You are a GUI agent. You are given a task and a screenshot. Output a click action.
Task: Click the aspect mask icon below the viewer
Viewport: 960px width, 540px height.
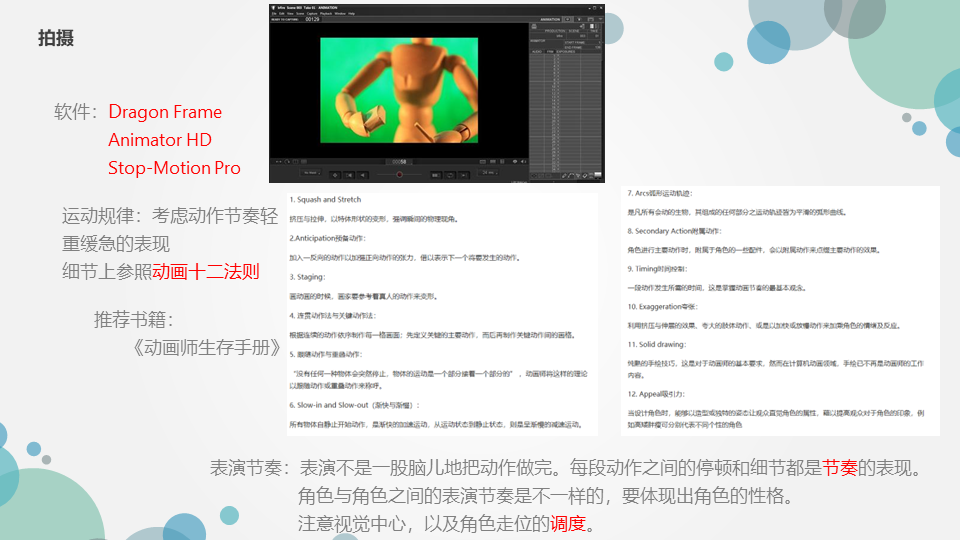(x=482, y=162)
